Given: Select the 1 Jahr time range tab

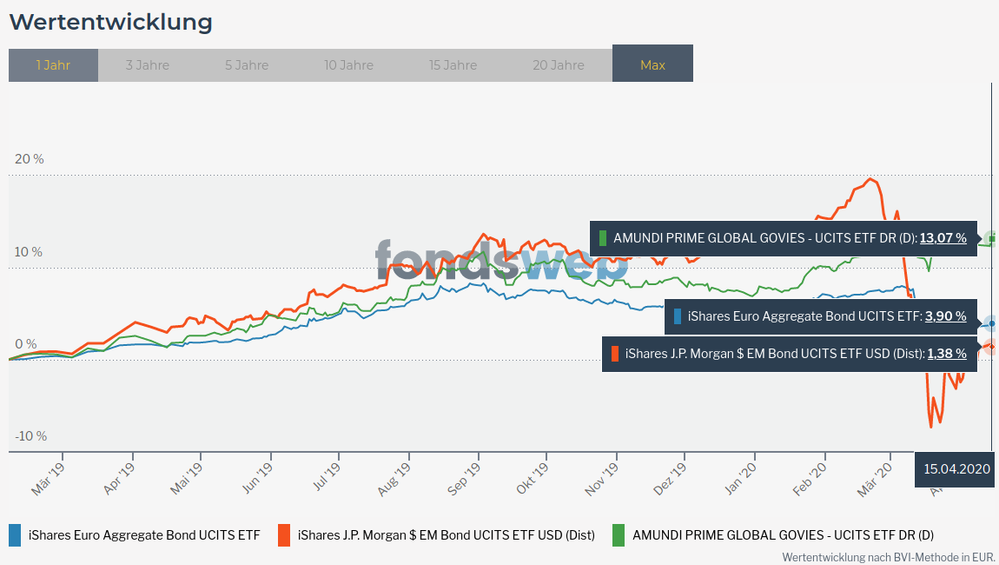Looking at the screenshot, I should point(53,65).
